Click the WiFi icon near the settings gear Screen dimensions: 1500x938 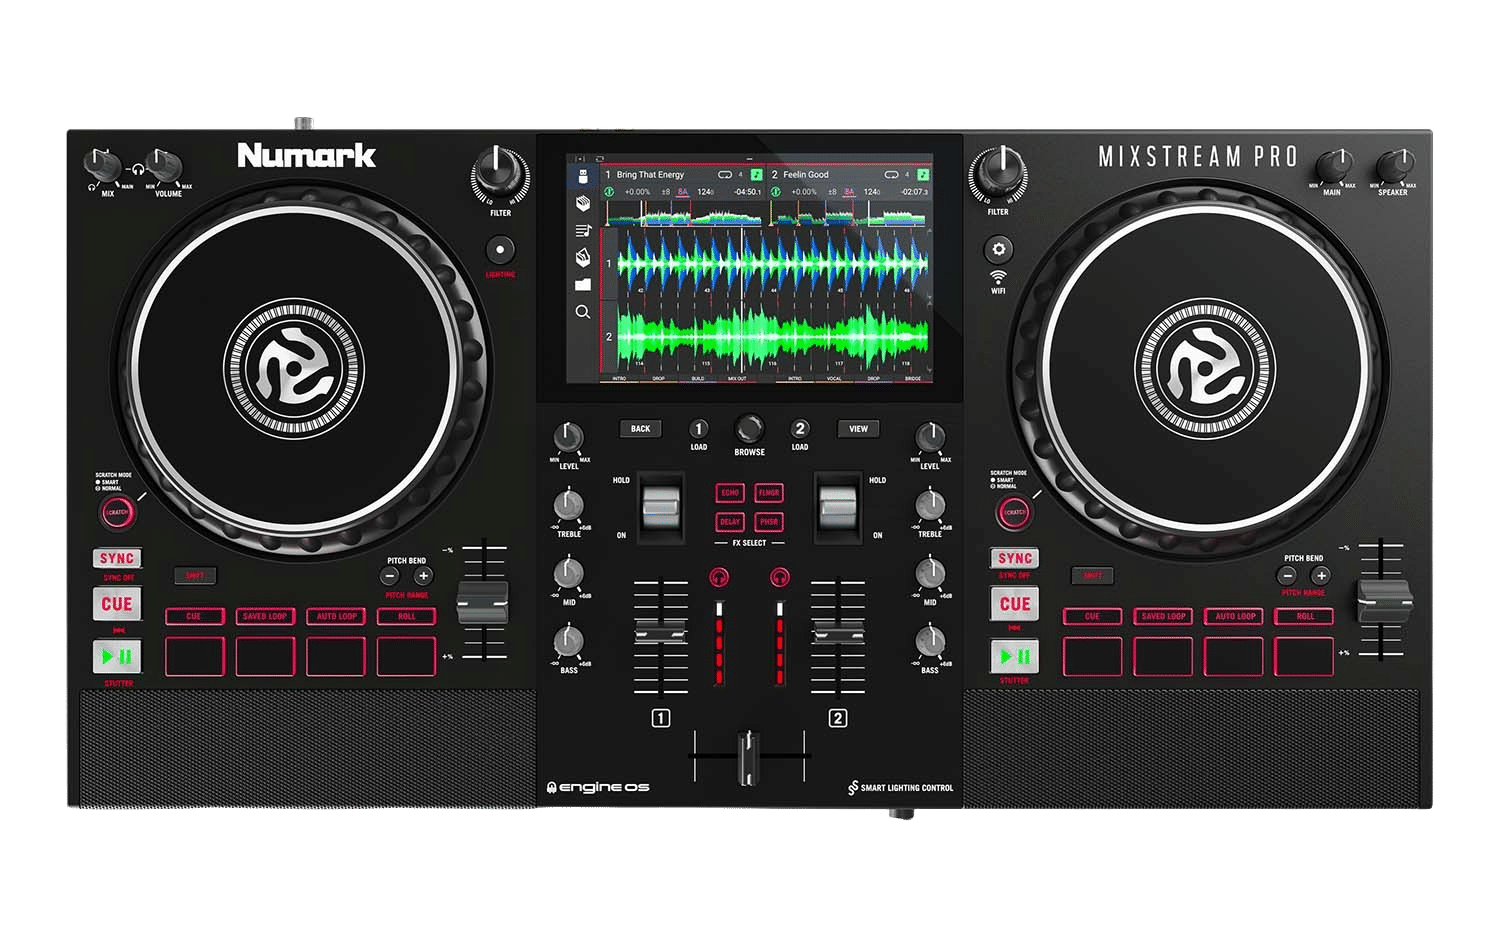tap(997, 278)
